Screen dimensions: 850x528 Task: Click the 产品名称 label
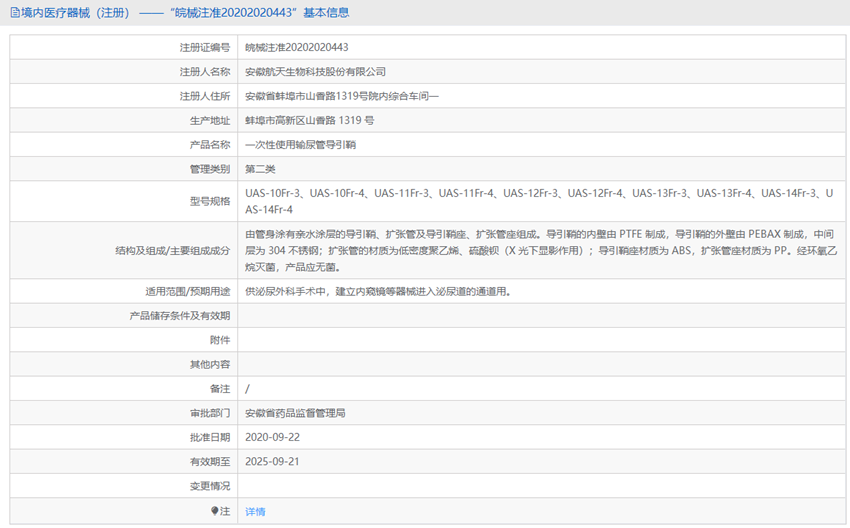(210, 145)
